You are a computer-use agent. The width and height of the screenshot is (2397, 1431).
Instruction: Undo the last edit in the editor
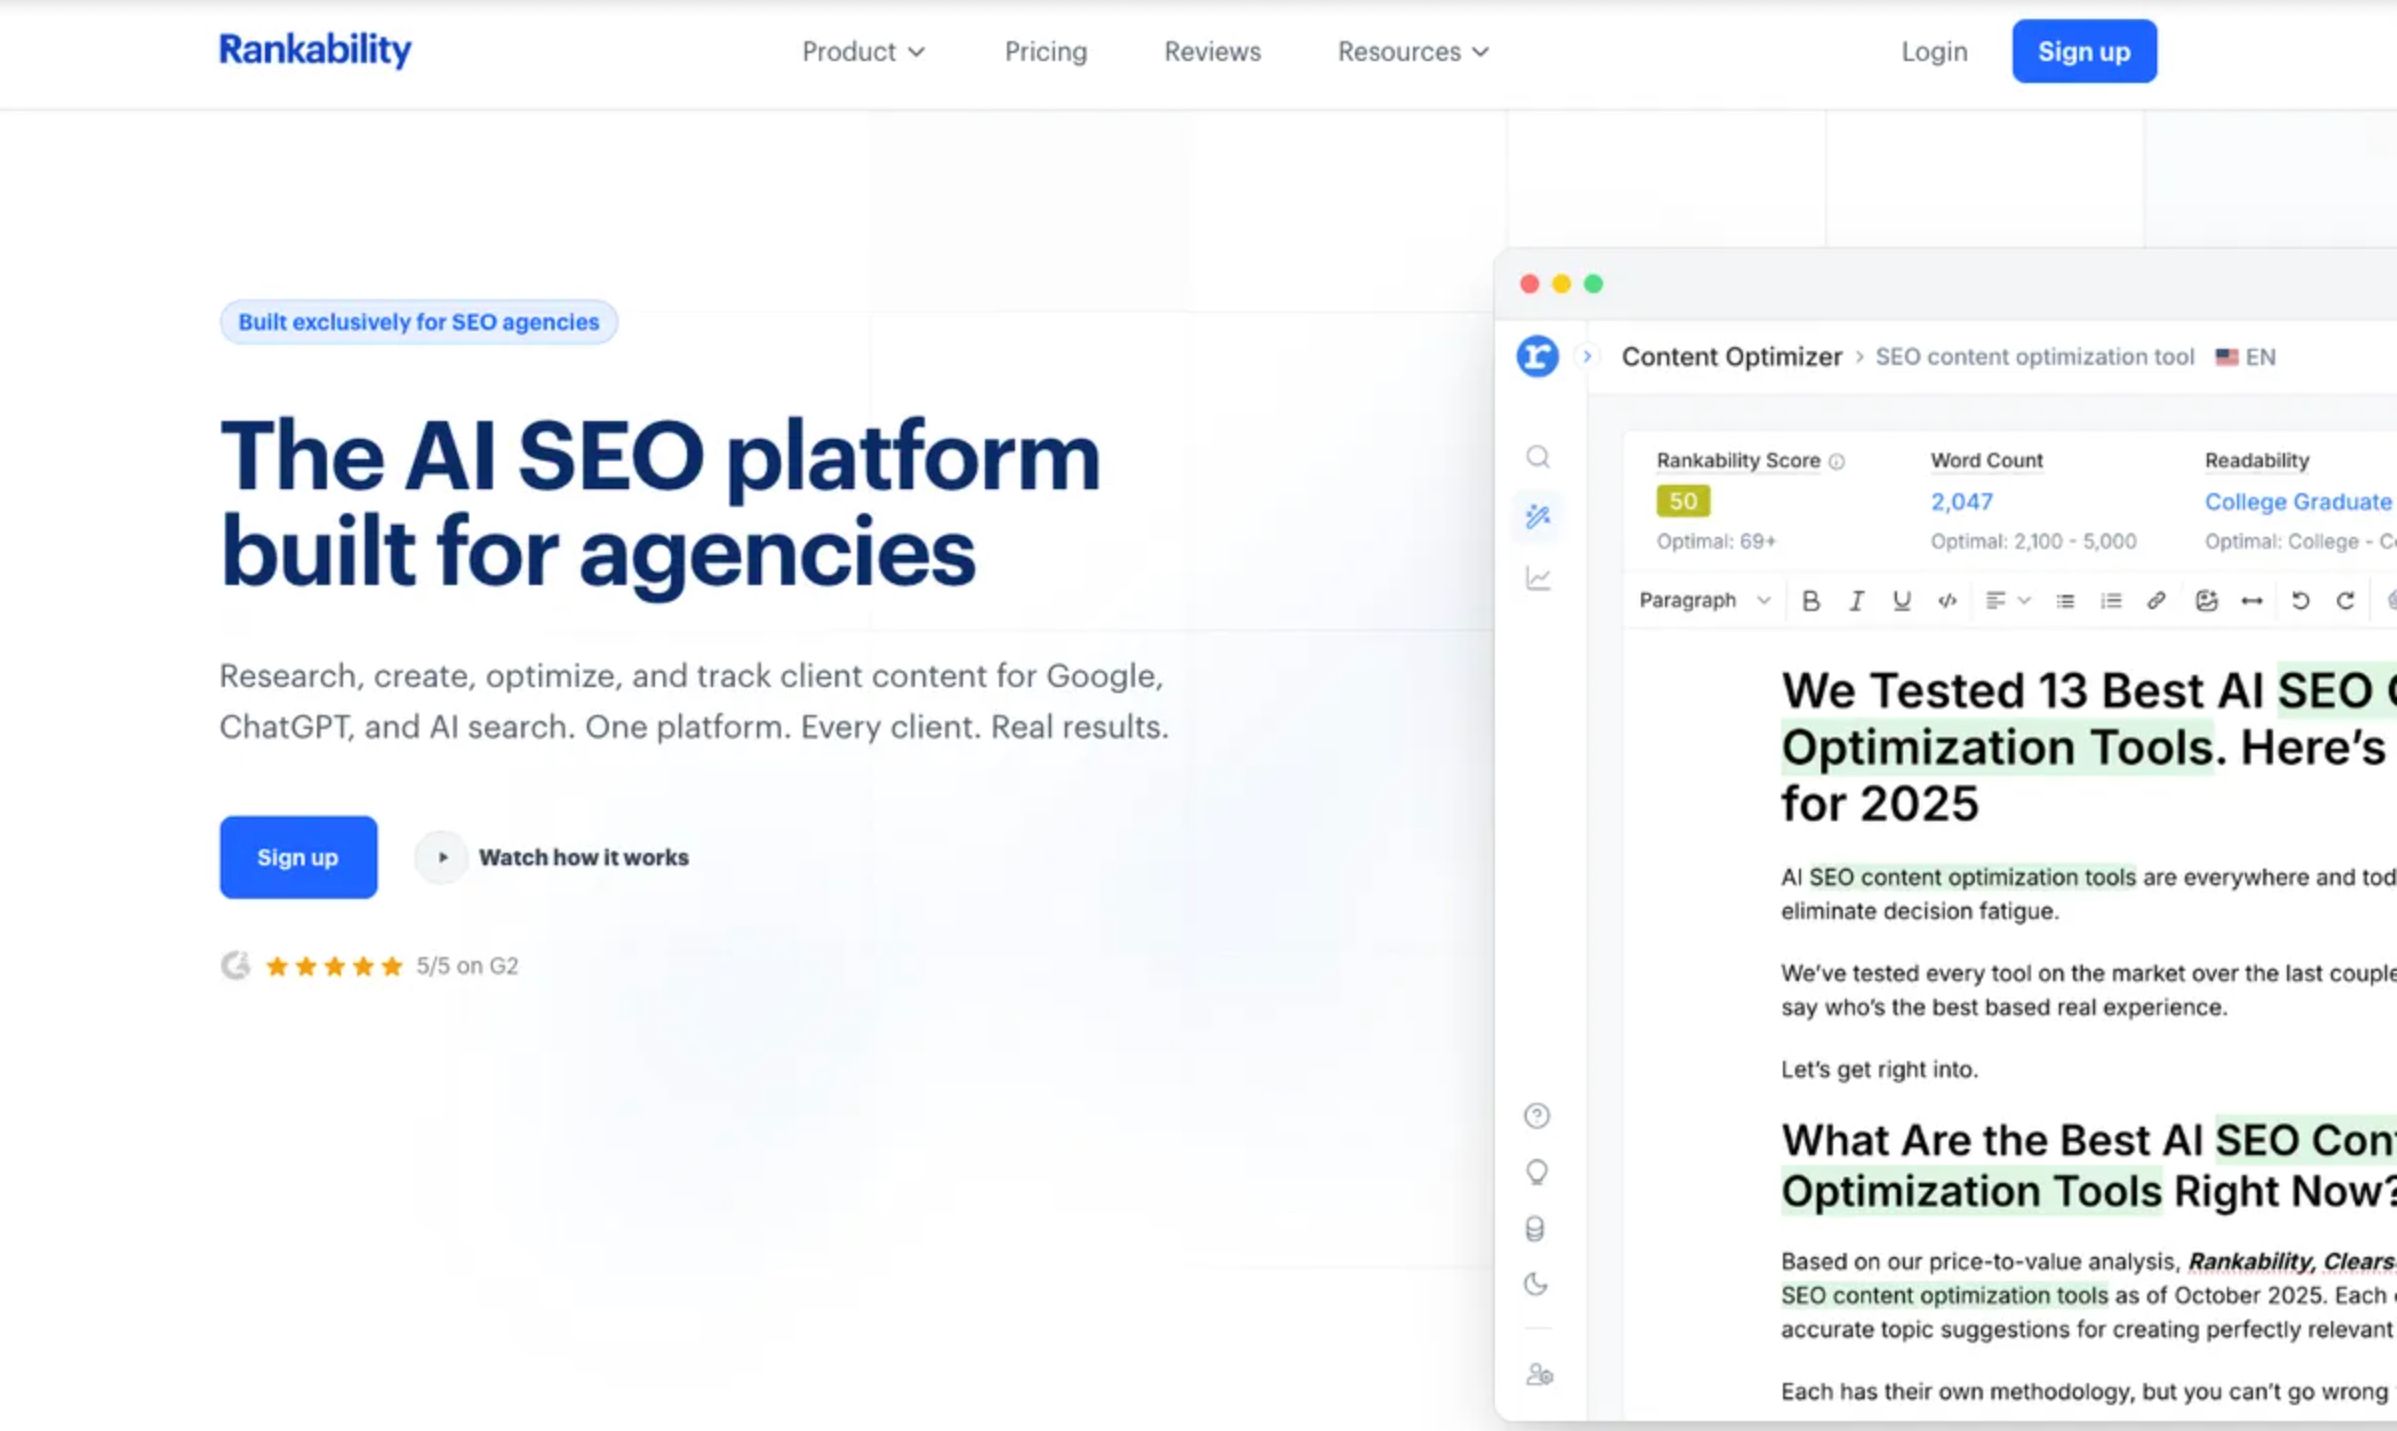click(x=2299, y=600)
